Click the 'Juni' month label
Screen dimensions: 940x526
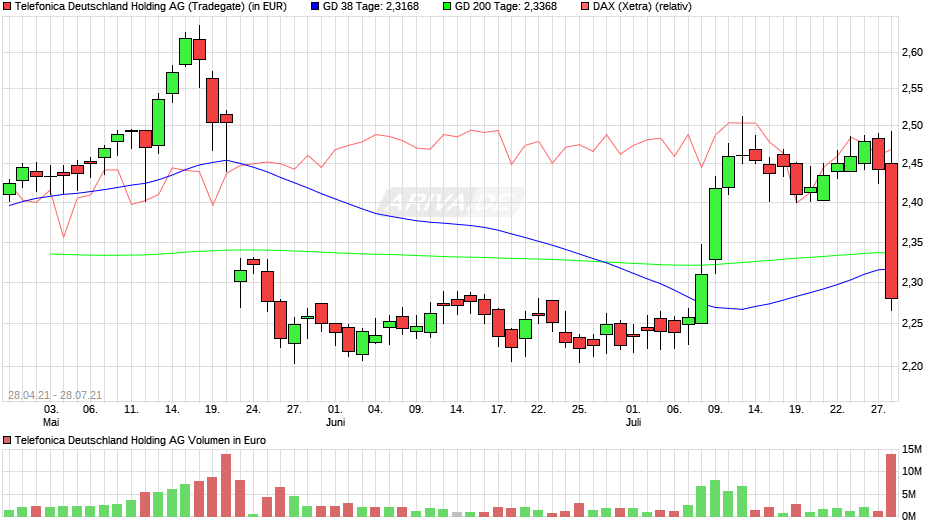(x=335, y=422)
